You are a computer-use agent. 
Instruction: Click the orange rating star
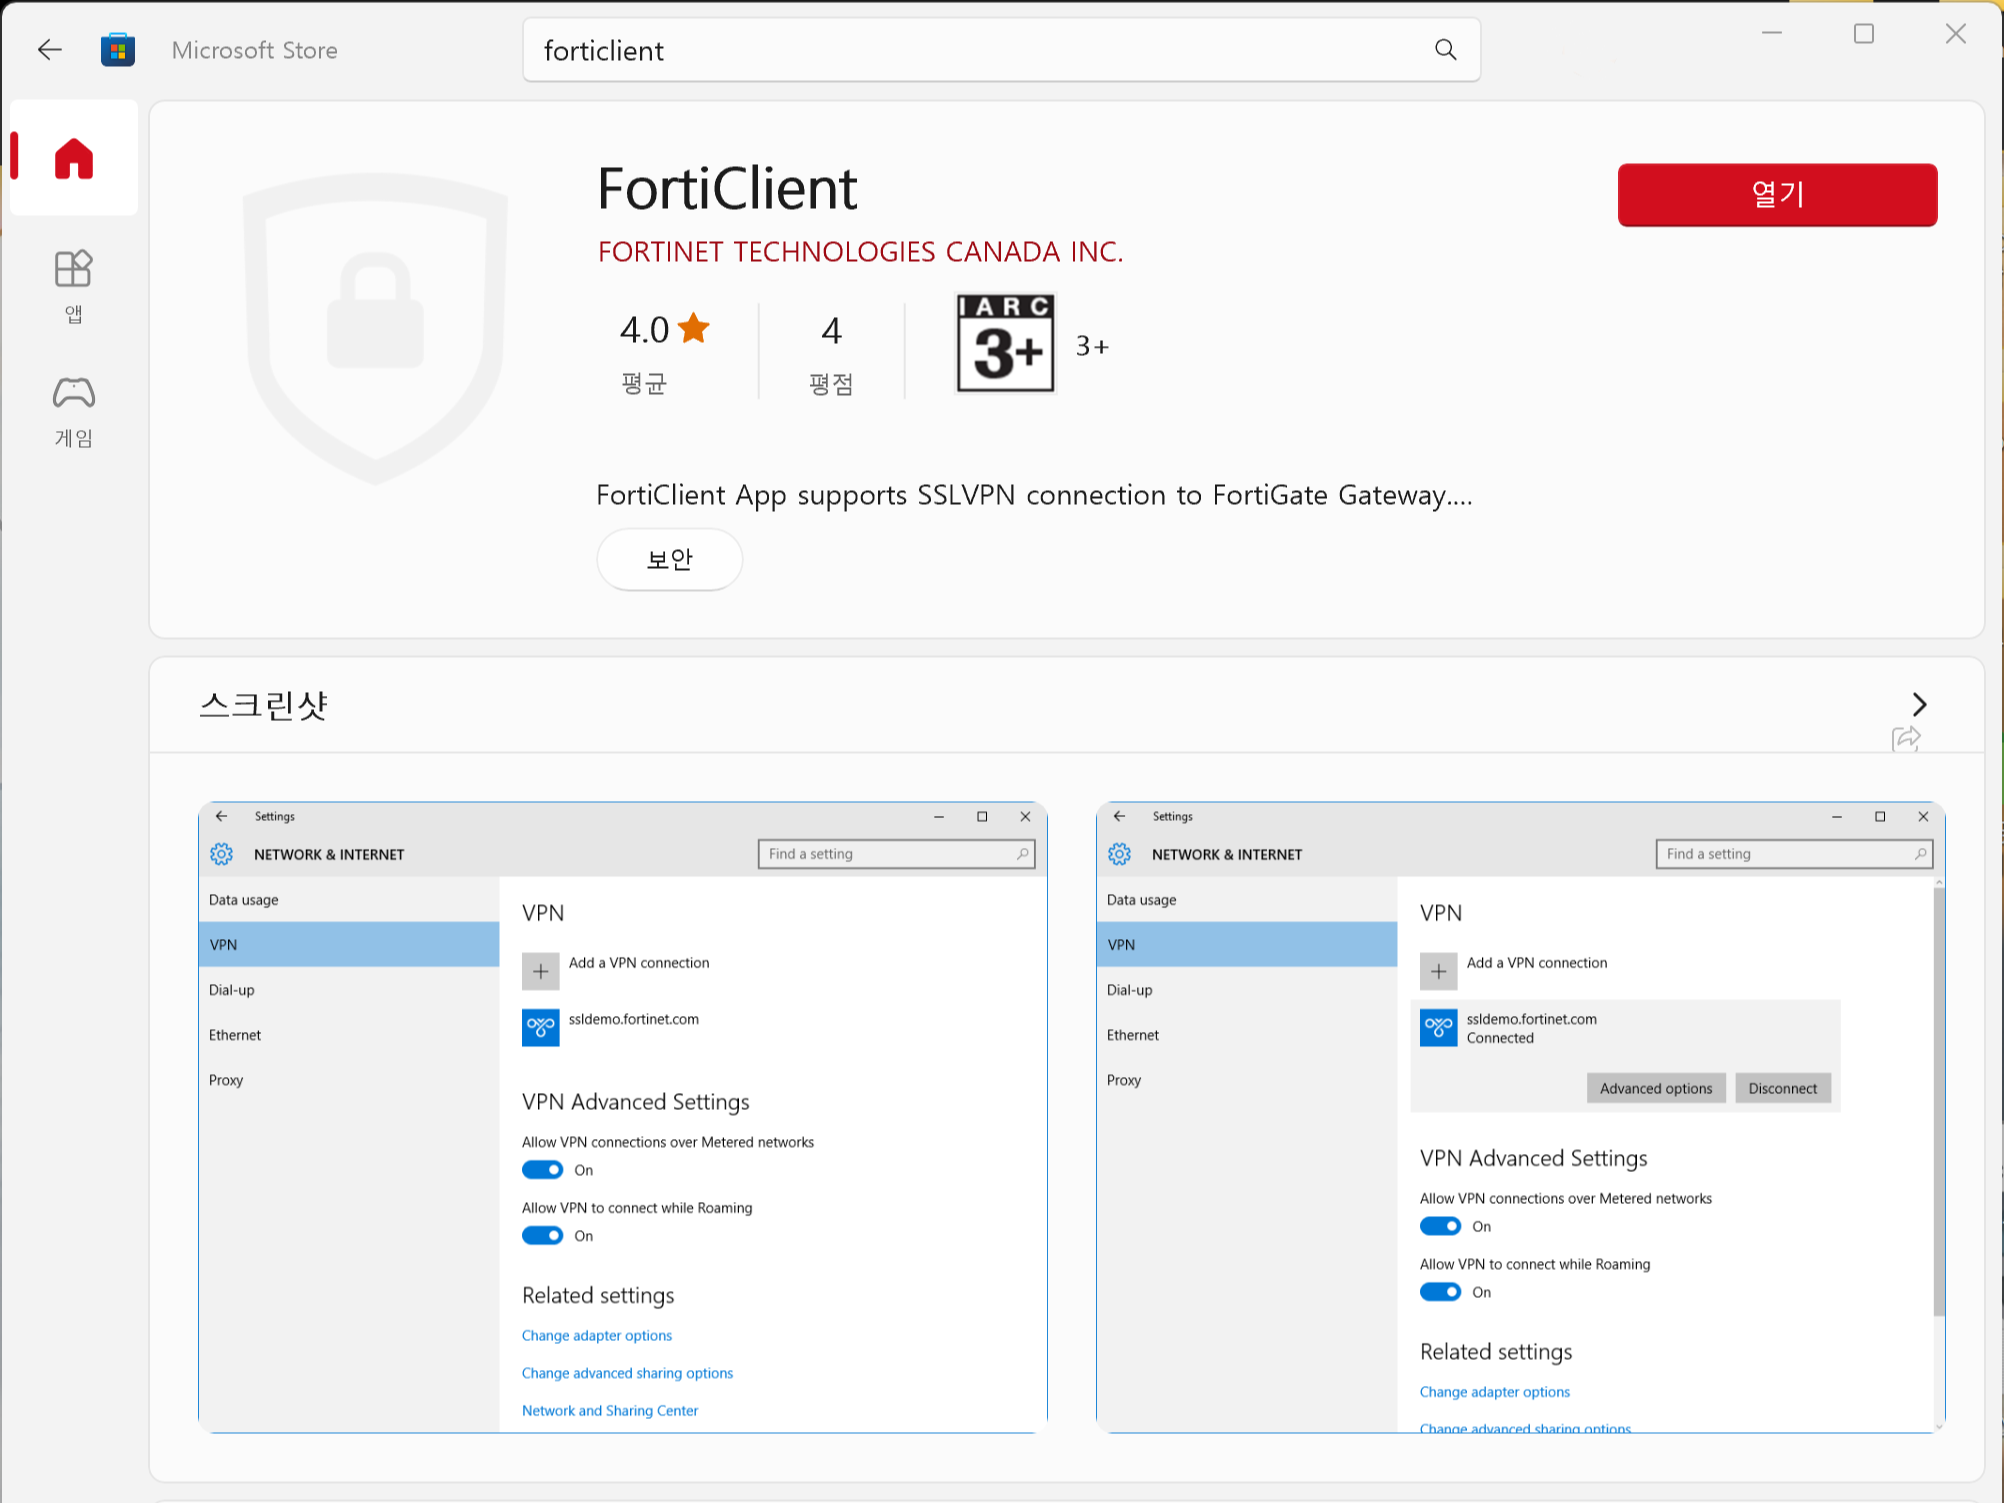pos(693,328)
